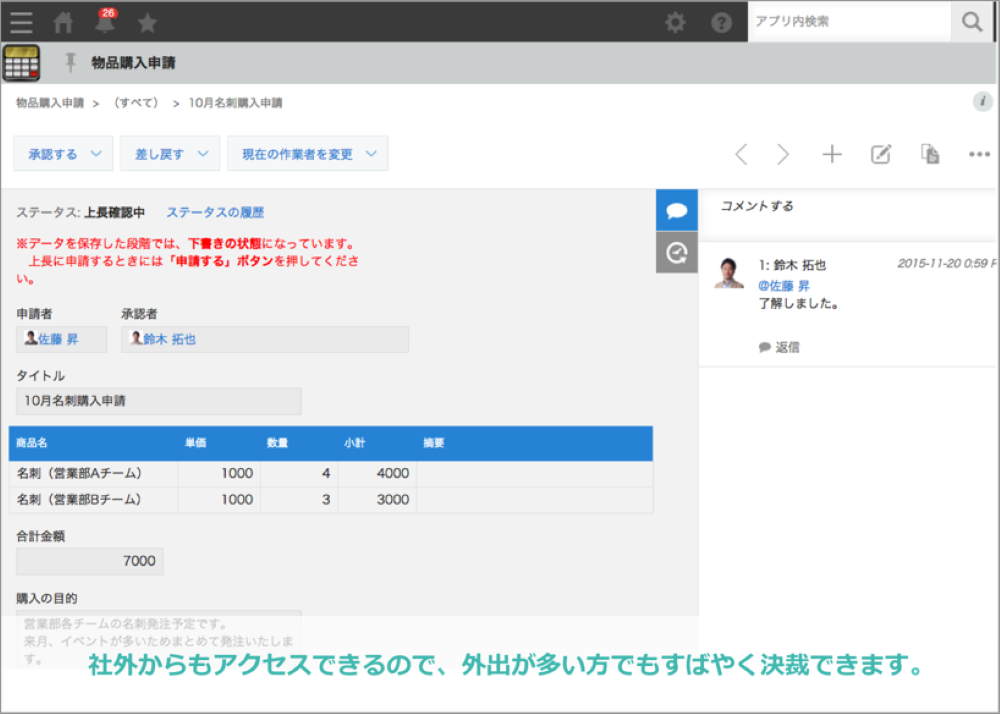Go to the home portal icon

[63, 22]
